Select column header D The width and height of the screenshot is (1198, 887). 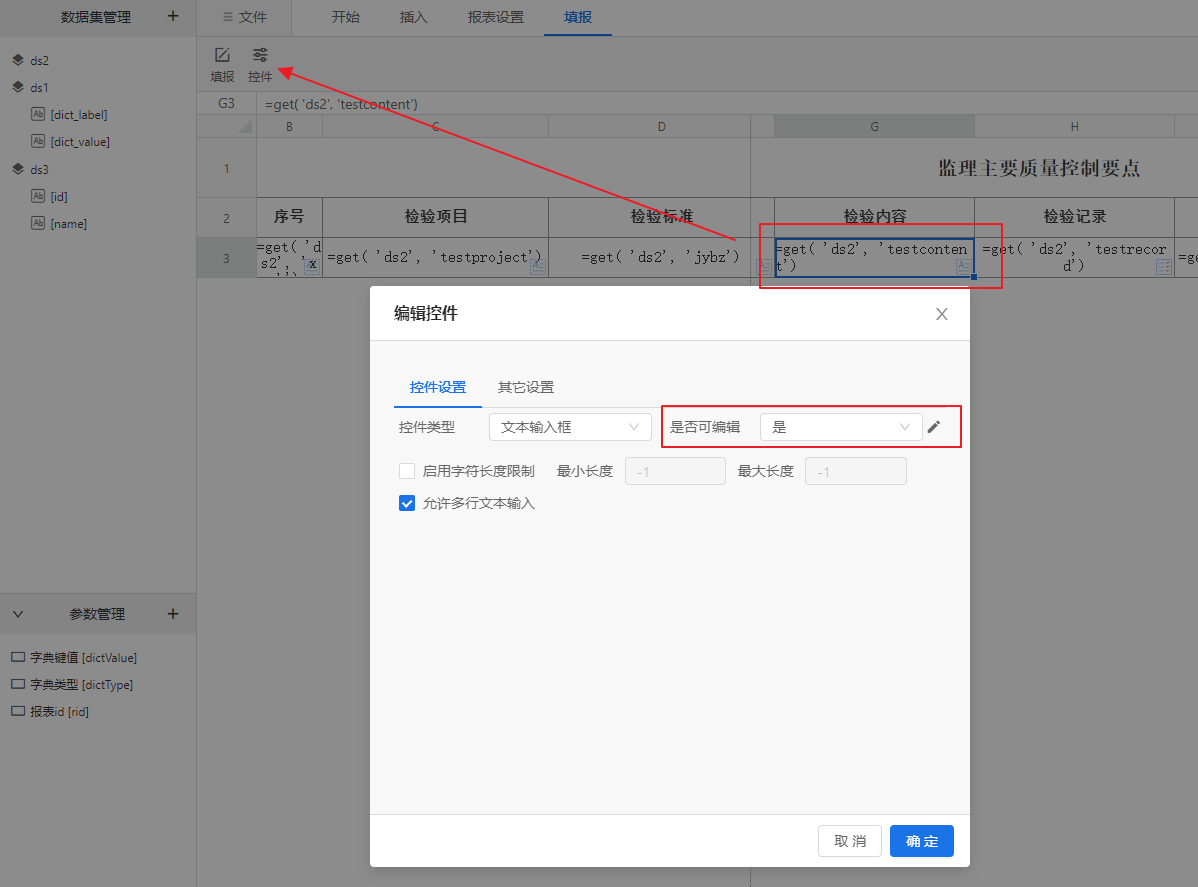[x=662, y=127]
